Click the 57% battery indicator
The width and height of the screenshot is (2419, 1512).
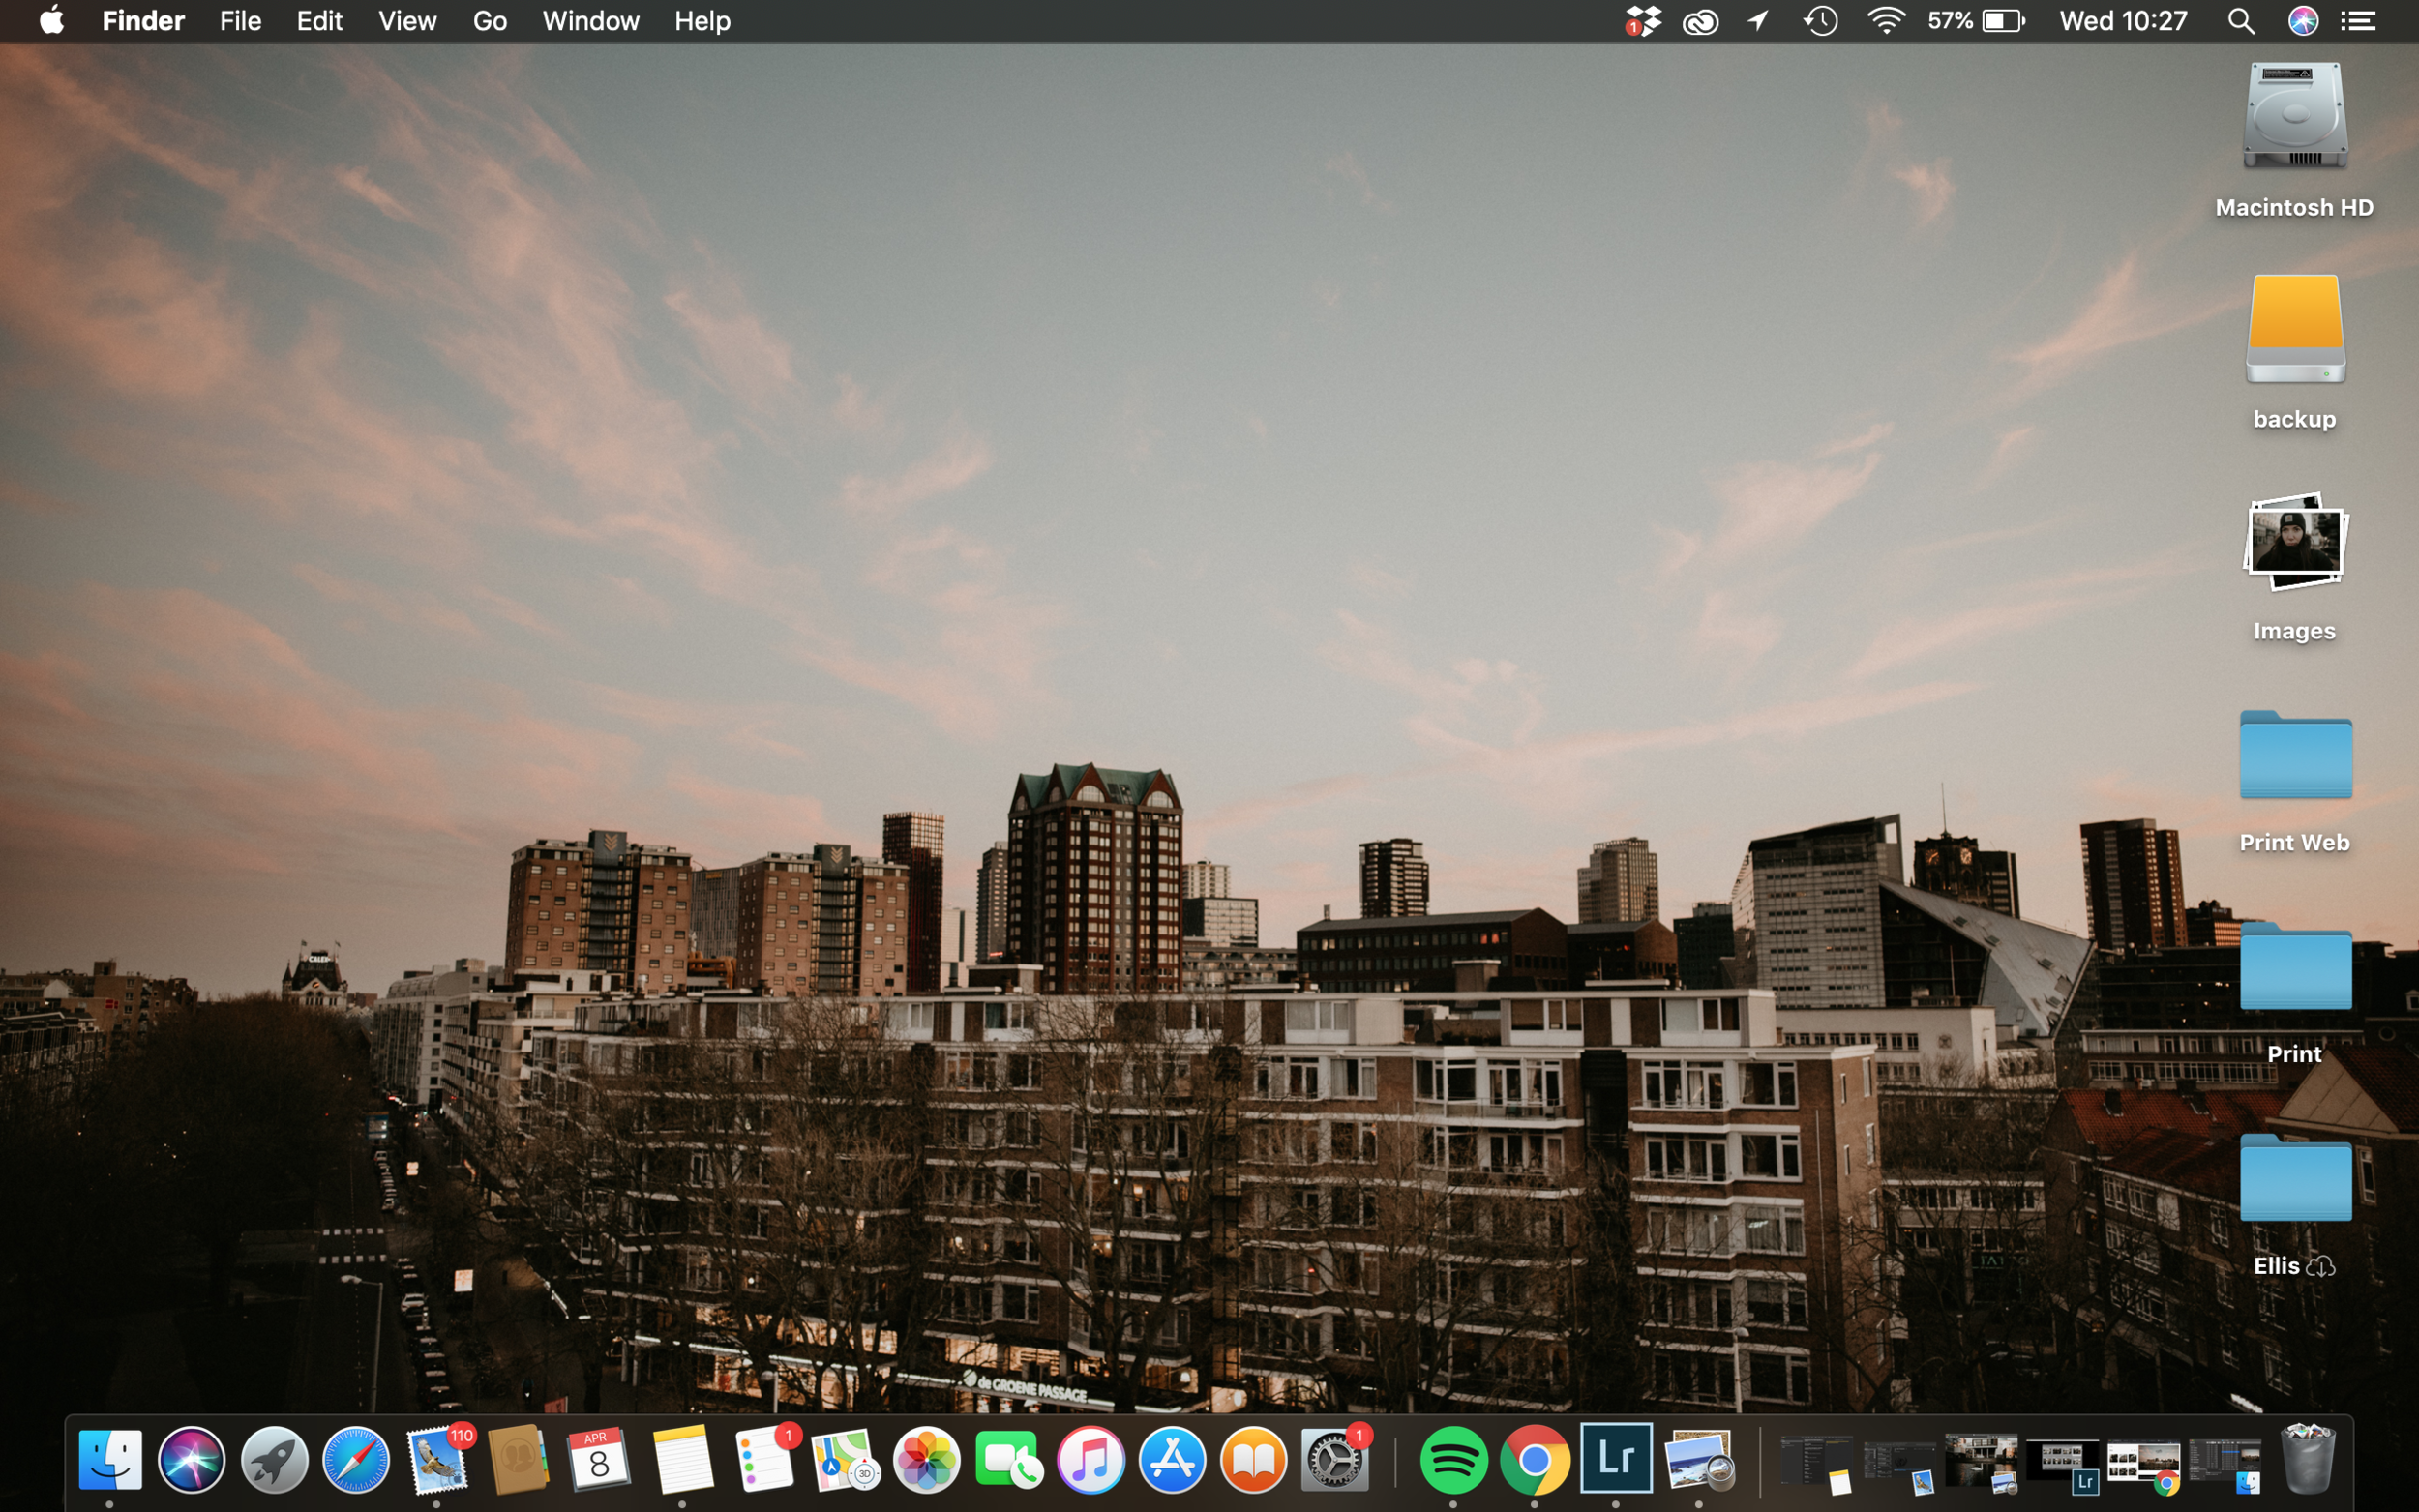(x=1976, y=21)
